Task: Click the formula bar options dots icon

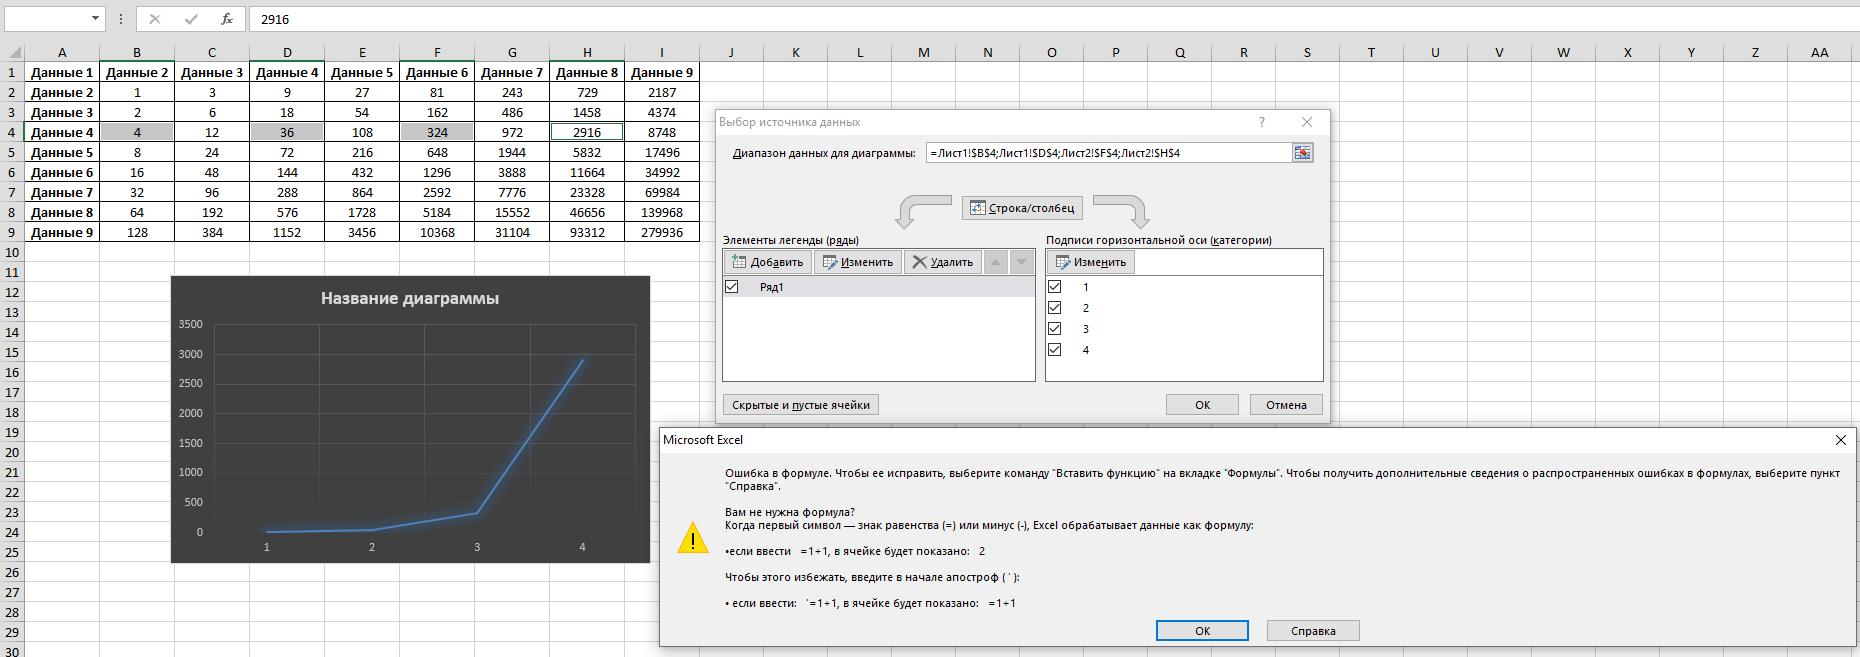Action: click(121, 19)
